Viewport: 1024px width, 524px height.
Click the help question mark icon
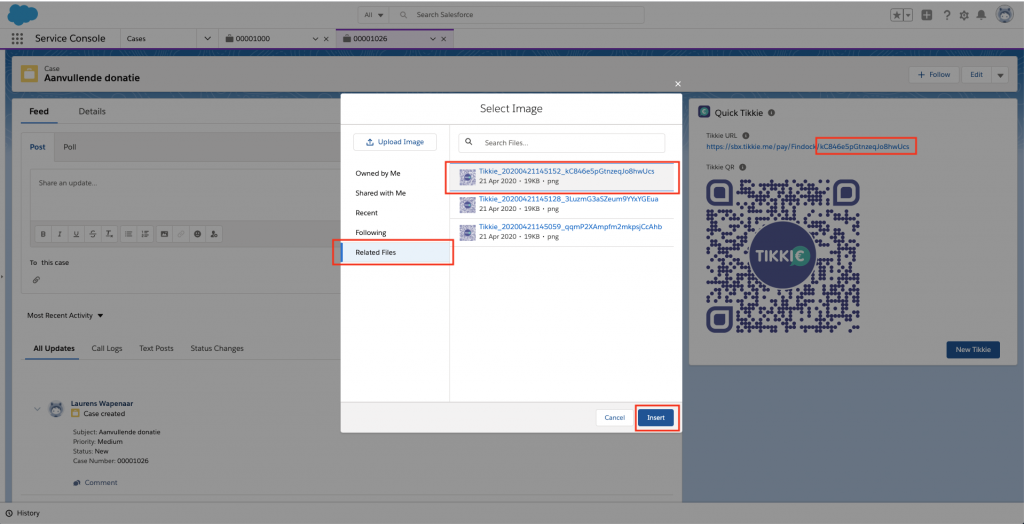[946, 15]
